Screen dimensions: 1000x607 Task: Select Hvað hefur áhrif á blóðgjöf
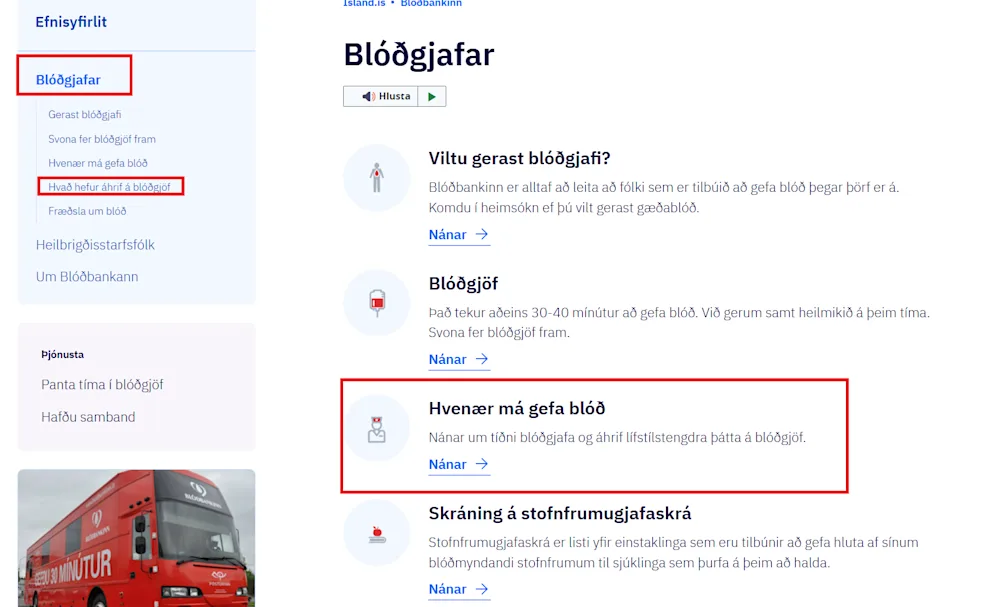point(110,187)
